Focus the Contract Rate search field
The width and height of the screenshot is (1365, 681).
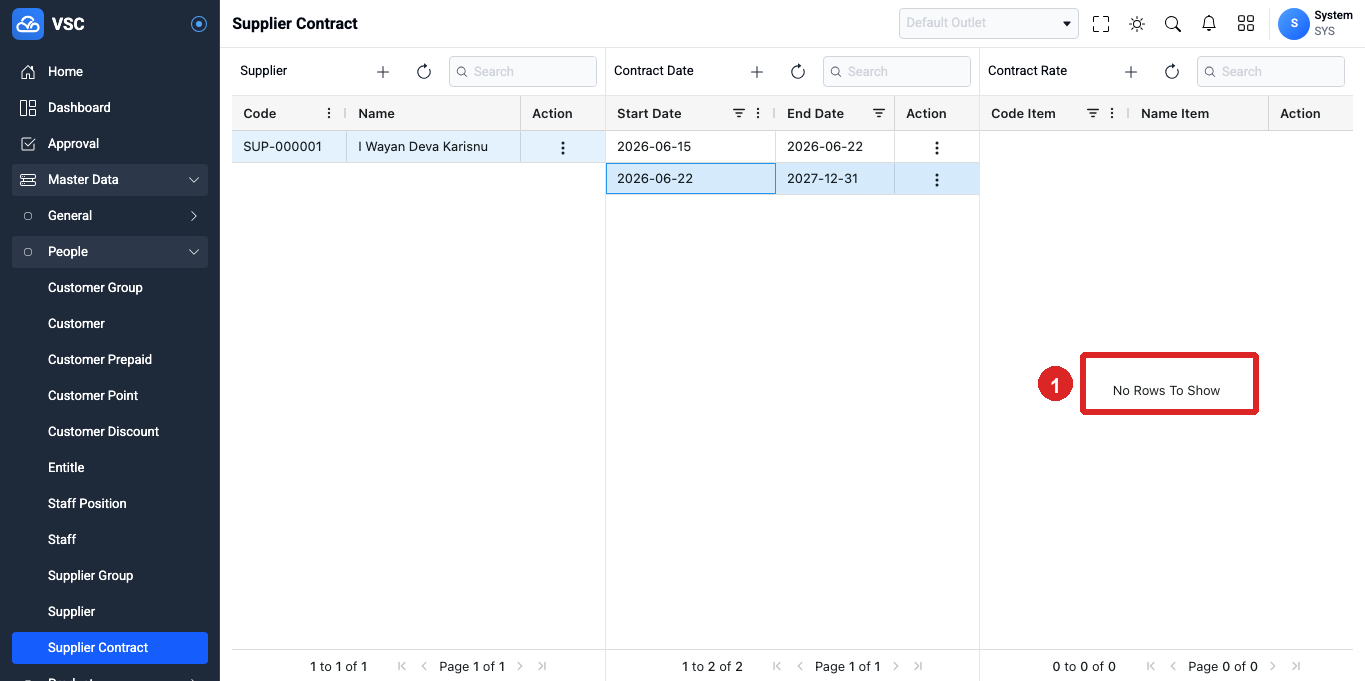pyautogui.click(x=1271, y=71)
